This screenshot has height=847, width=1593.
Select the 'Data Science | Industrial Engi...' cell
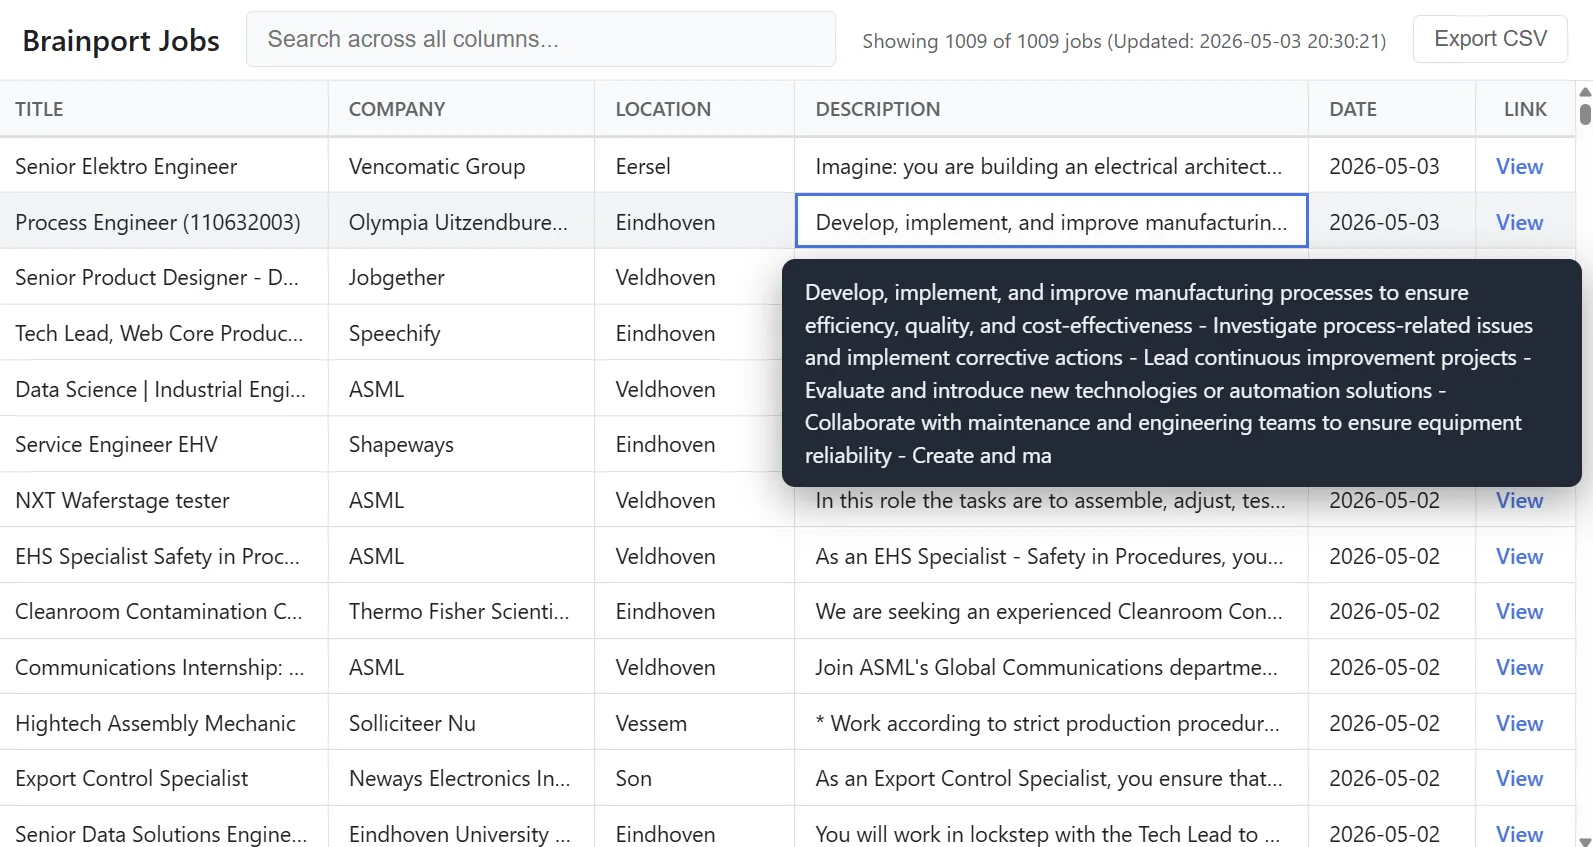coord(164,389)
